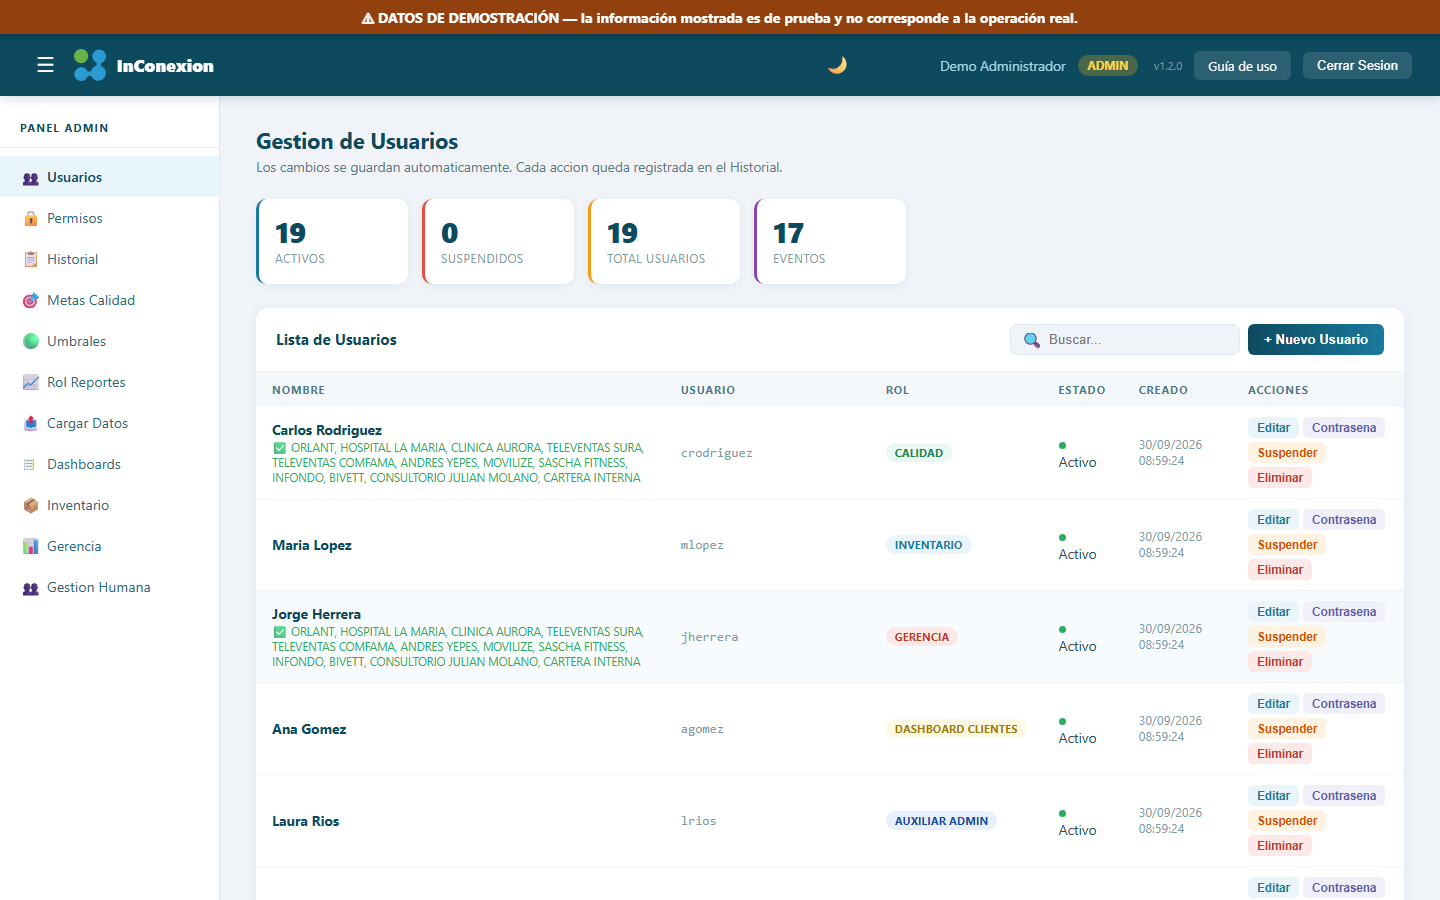Image resolution: width=1440 pixels, height=900 pixels.
Task: Open the hamburger menu icon
Action: (x=45, y=65)
